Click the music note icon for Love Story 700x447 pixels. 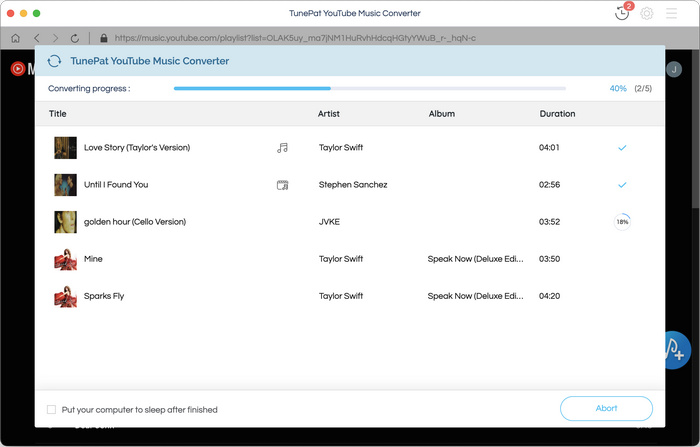282,148
